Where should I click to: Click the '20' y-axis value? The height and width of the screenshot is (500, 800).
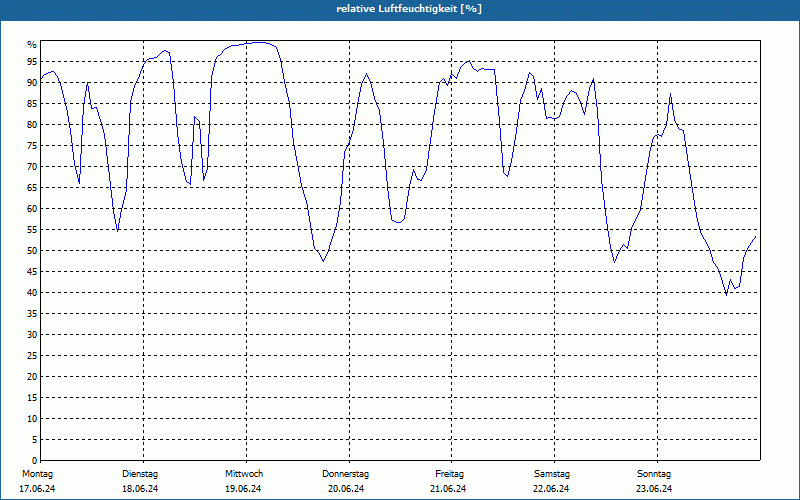[32, 377]
